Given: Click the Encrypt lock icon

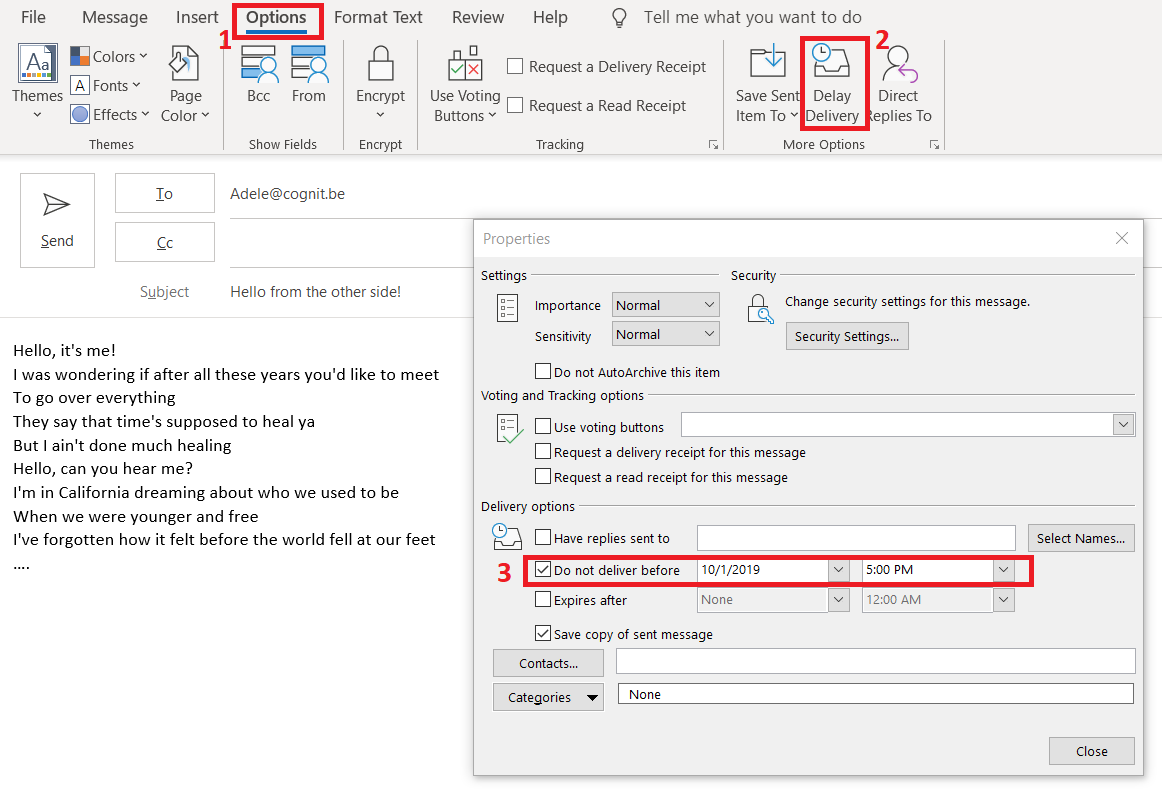Looking at the screenshot, I should (x=380, y=64).
